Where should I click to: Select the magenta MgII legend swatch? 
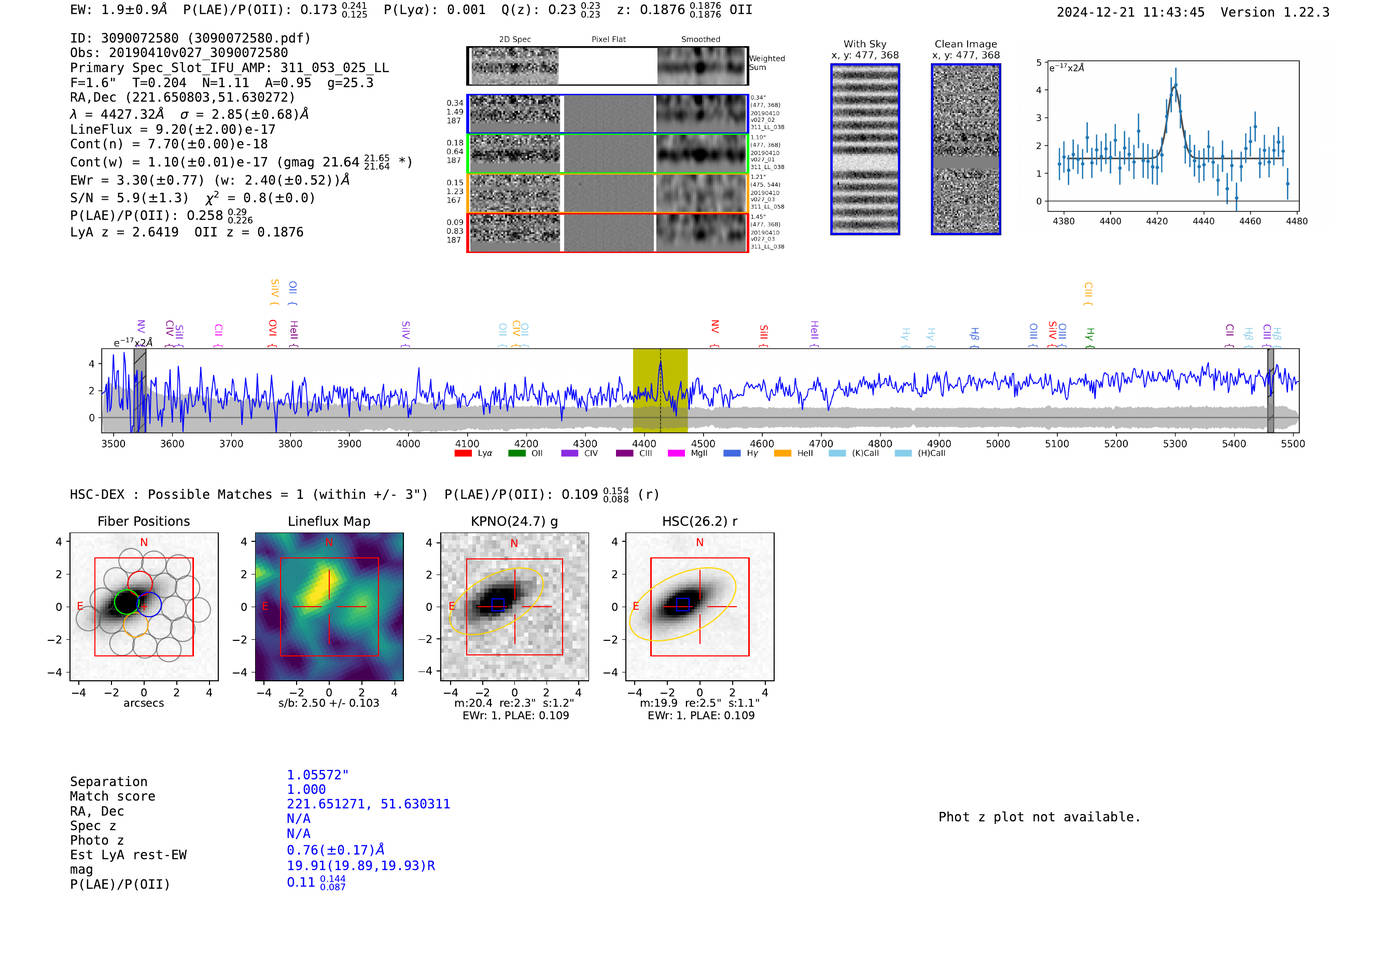pyautogui.click(x=676, y=453)
